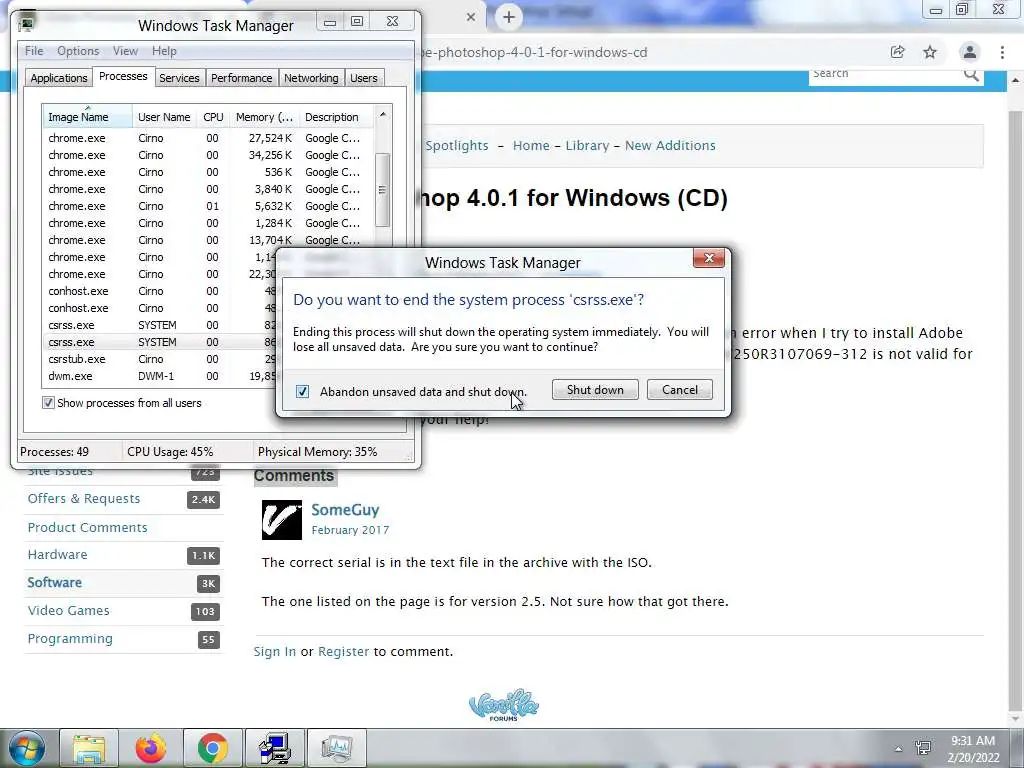Switch to Performance tab
1024x768 pixels.
[241, 78]
